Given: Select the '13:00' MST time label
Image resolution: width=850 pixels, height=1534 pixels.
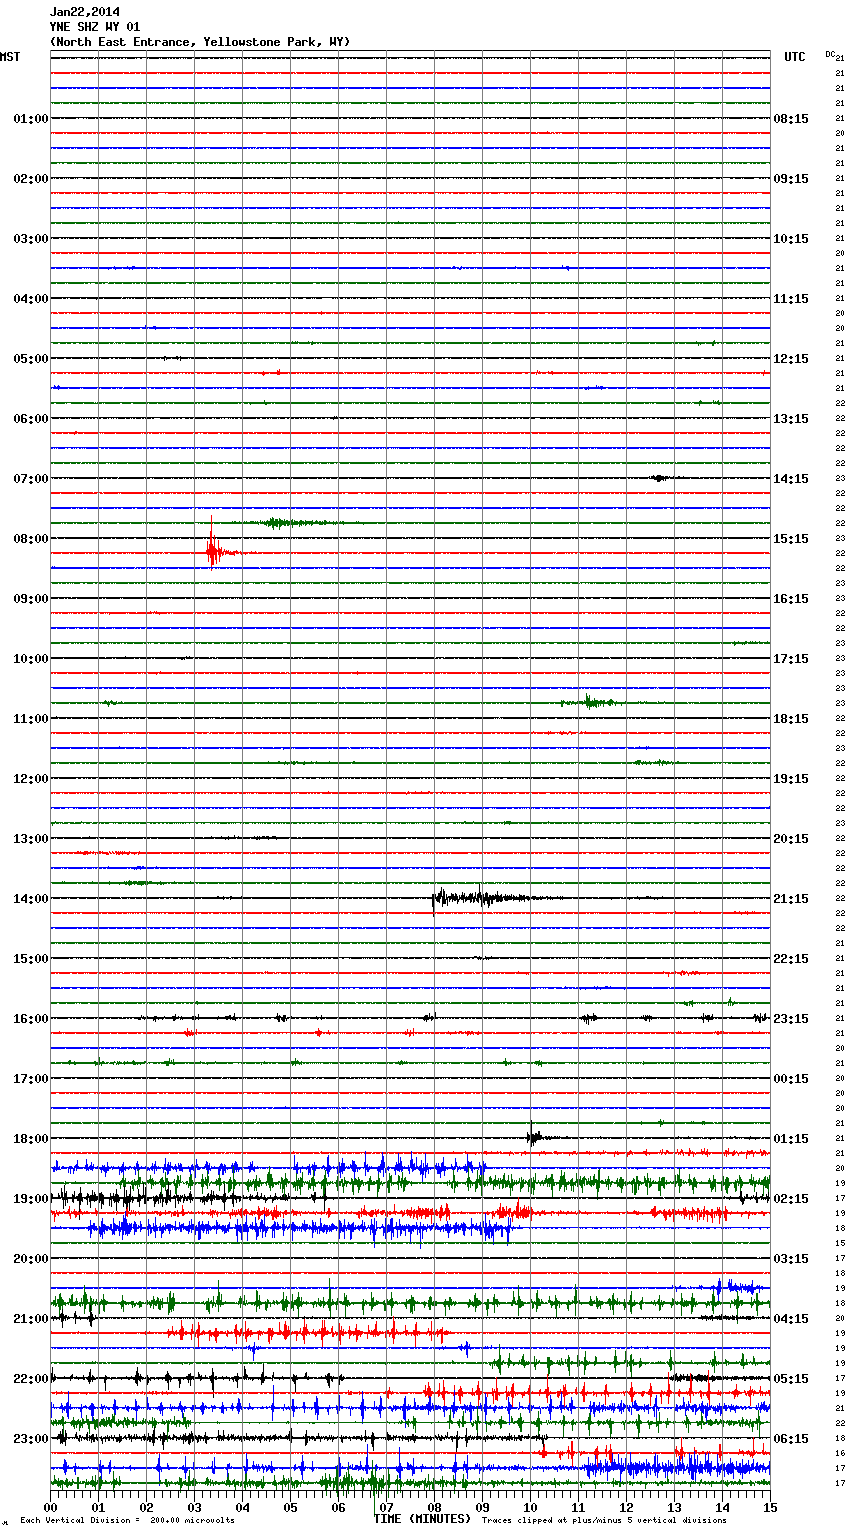Looking at the screenshot, I should point(31,839).
